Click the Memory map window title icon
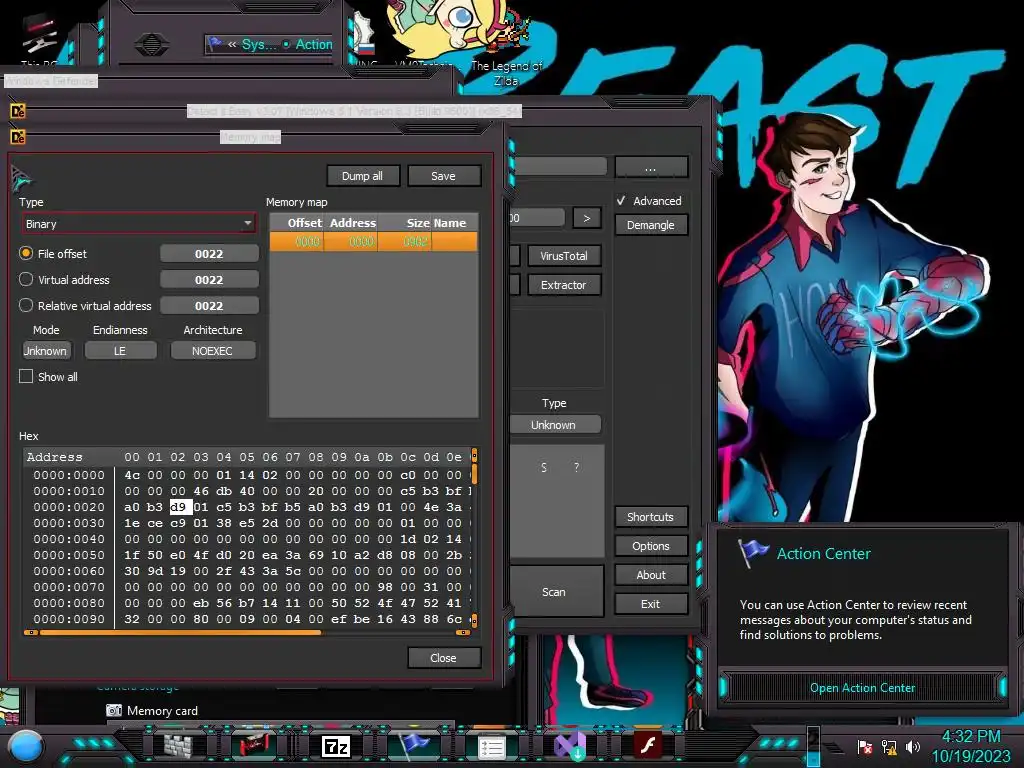This screenshot has height=768, width=1024. tap(18, 137)
